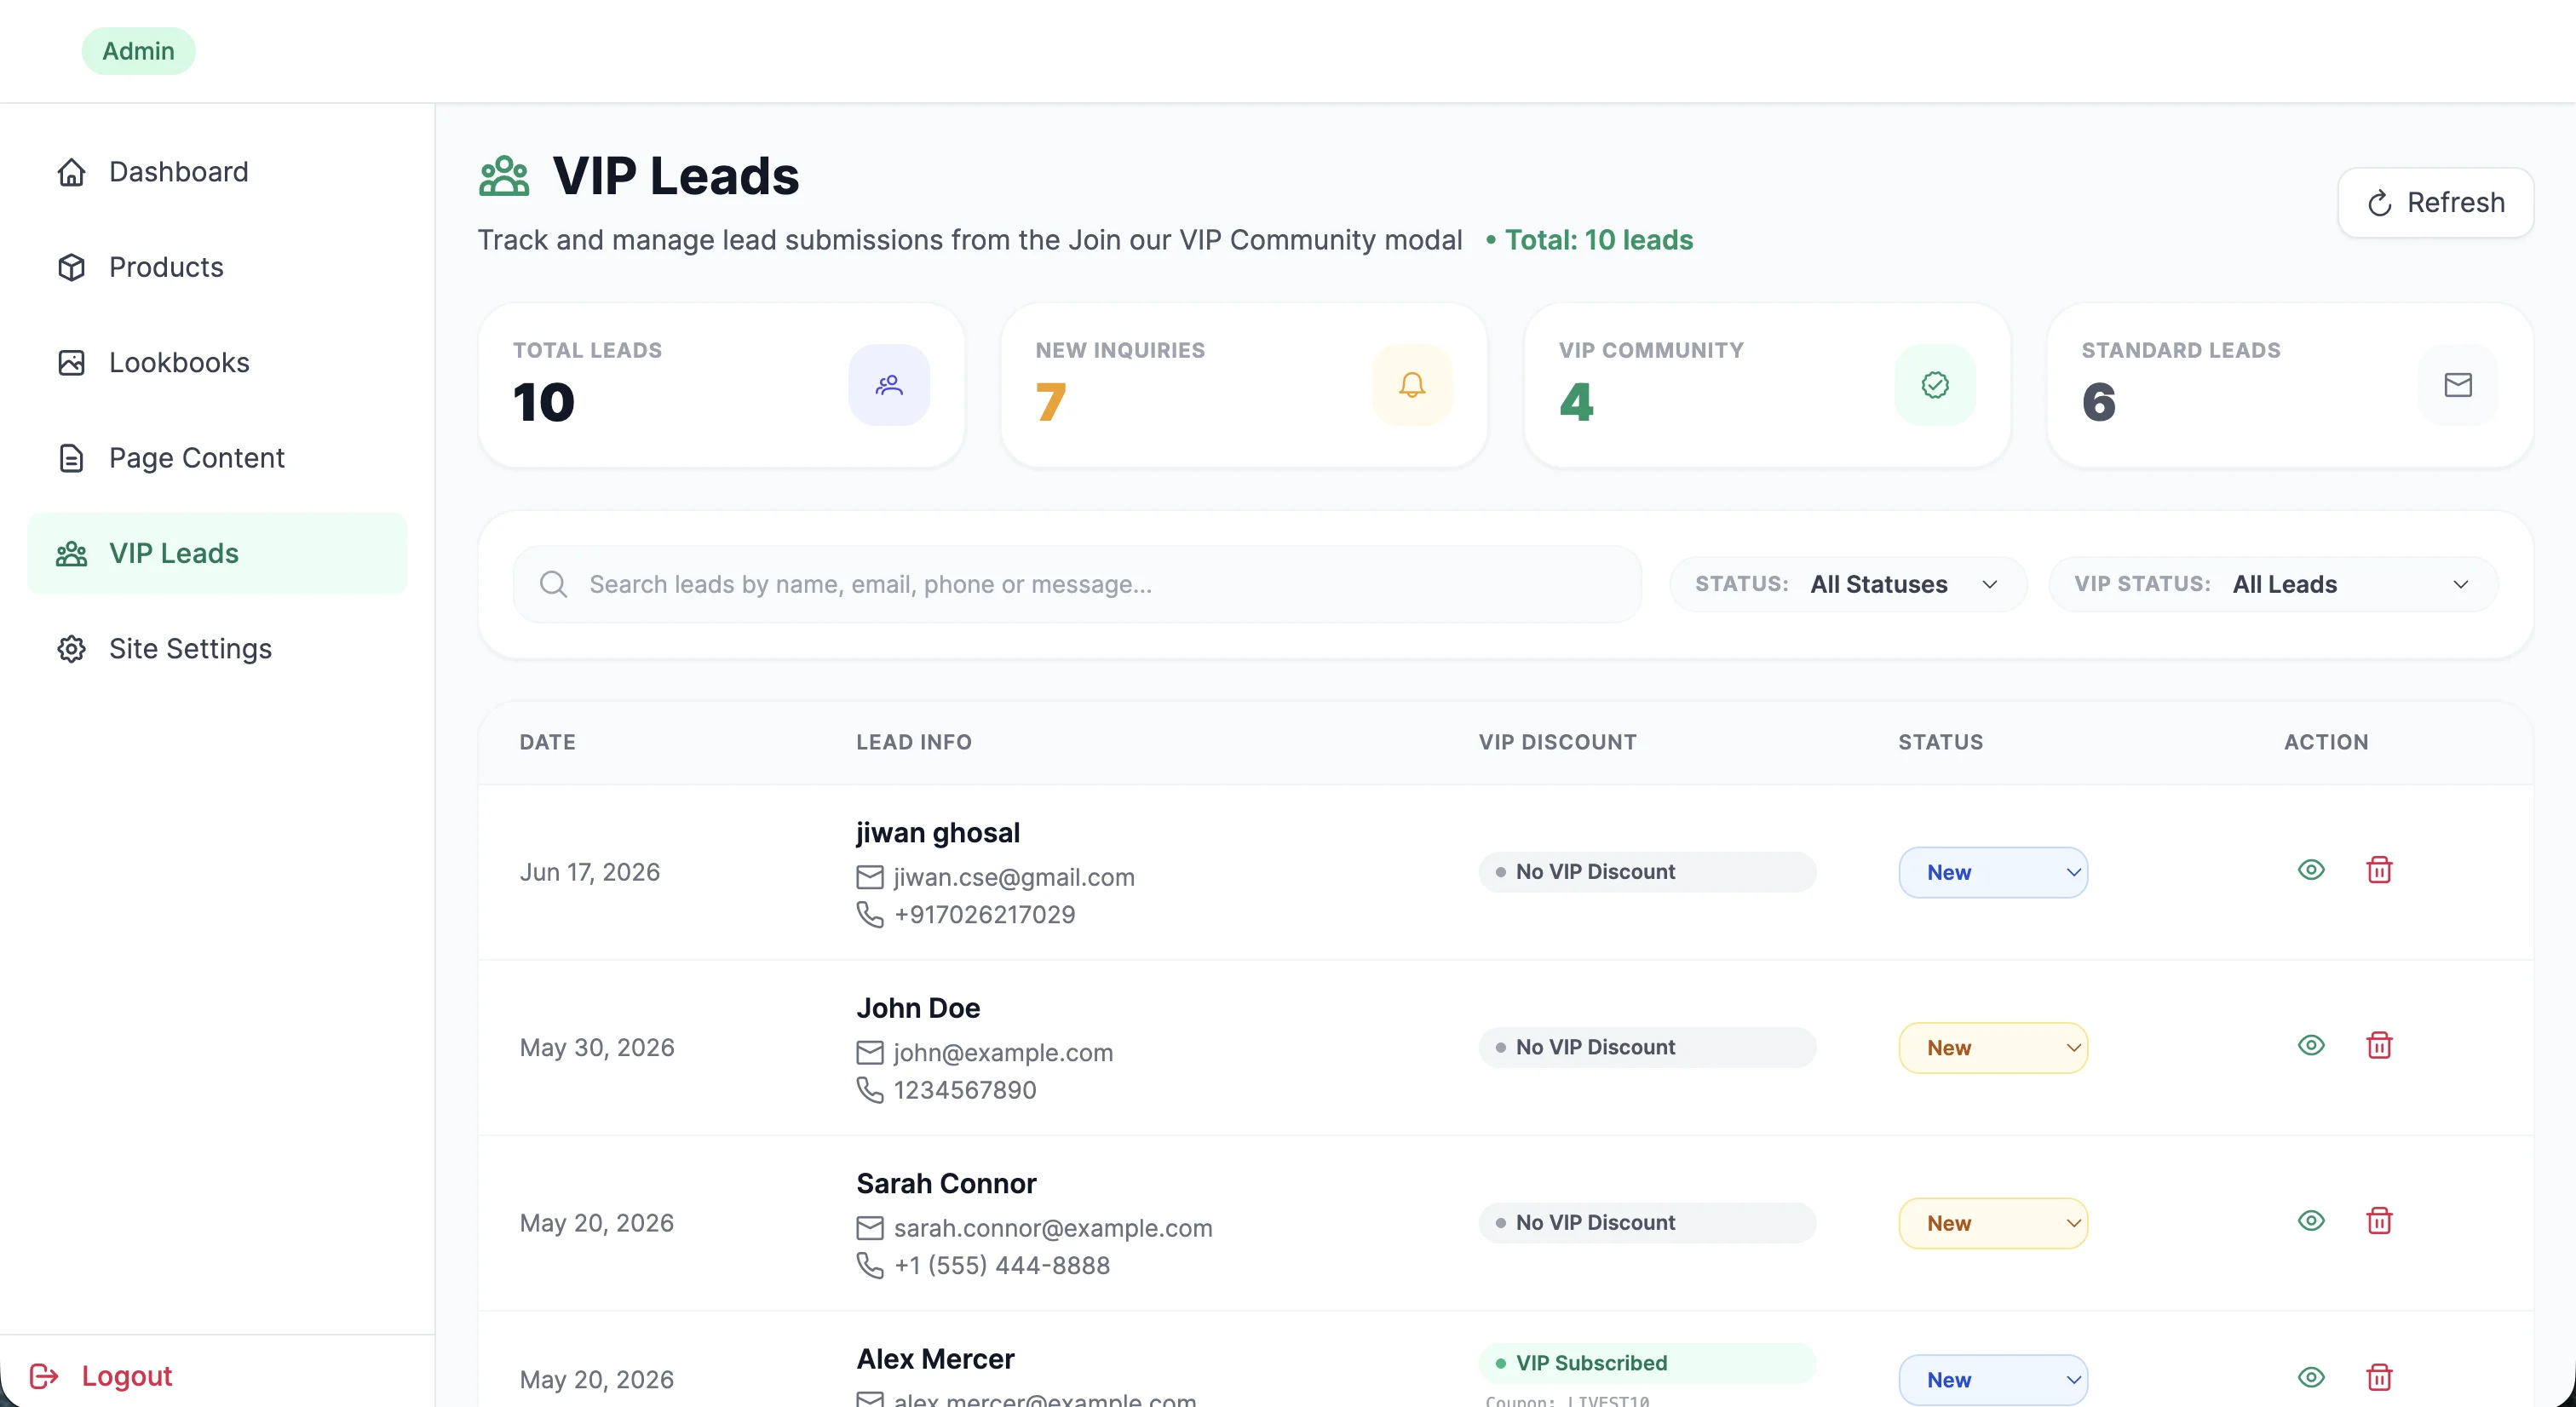Click the Logout arrow icon
The image size is (2576, 1407).
[x=44, y=1376]
